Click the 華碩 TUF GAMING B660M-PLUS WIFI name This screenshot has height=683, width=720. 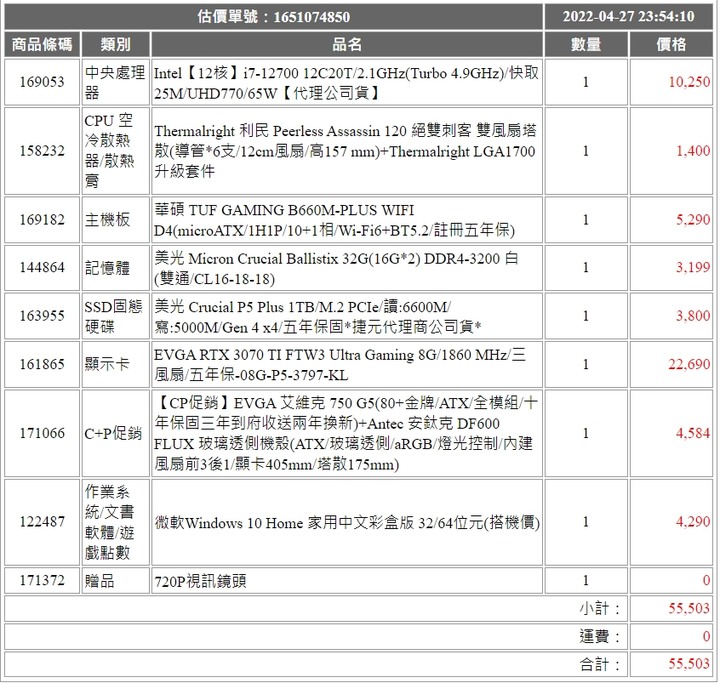pyautogui.click(x=334, y=220)
